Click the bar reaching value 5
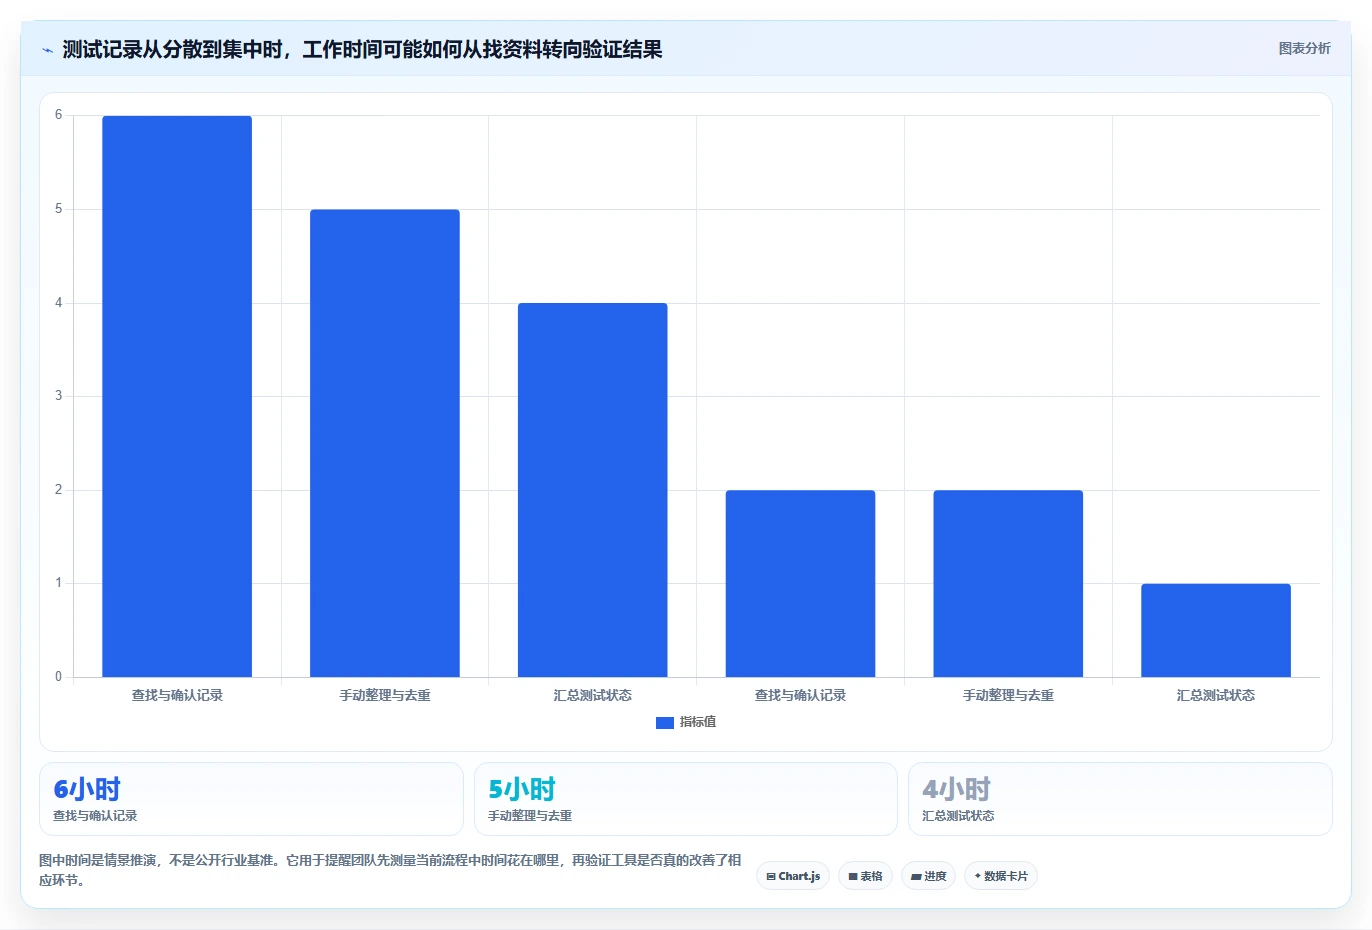 [x=385, y=443]
